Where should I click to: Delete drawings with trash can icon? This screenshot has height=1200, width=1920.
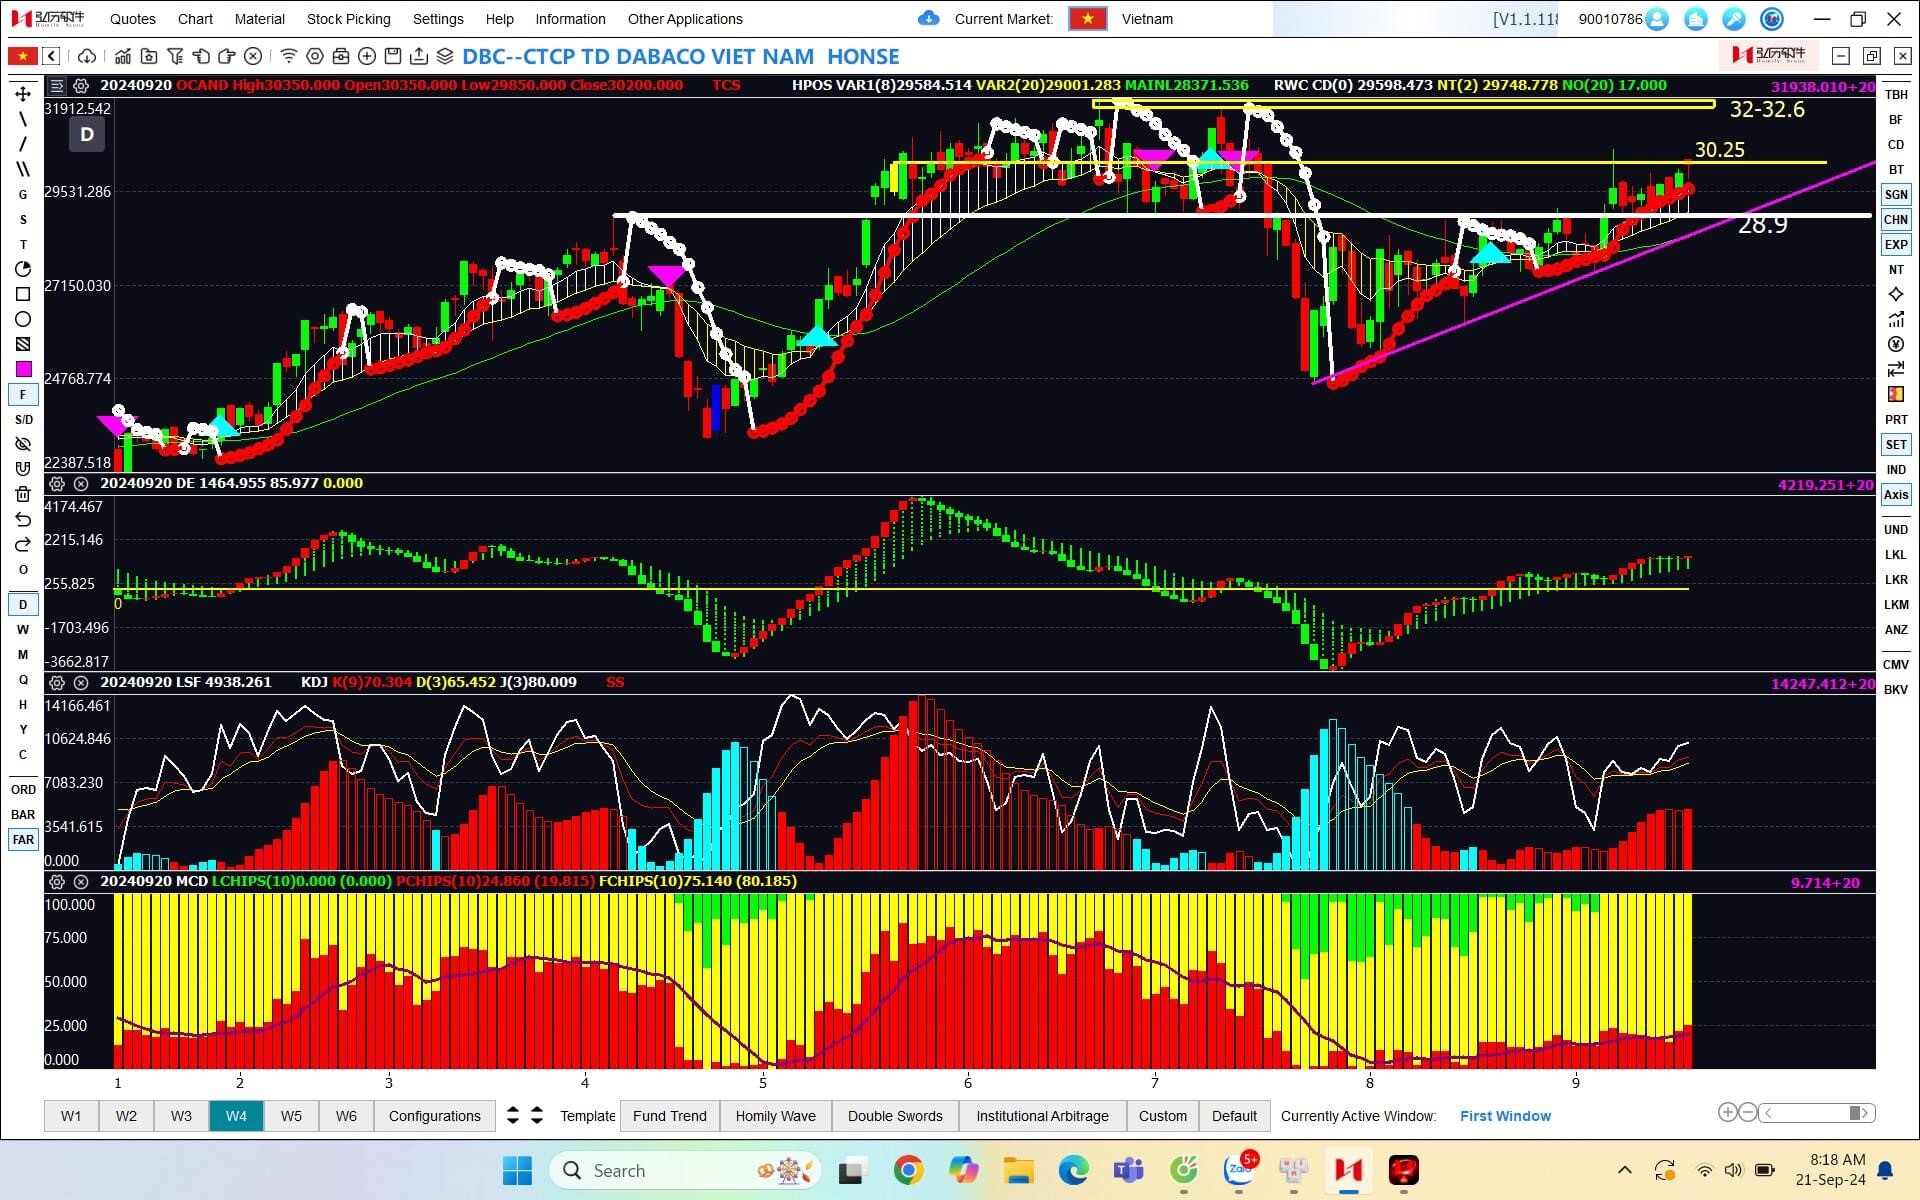(23, 494)
